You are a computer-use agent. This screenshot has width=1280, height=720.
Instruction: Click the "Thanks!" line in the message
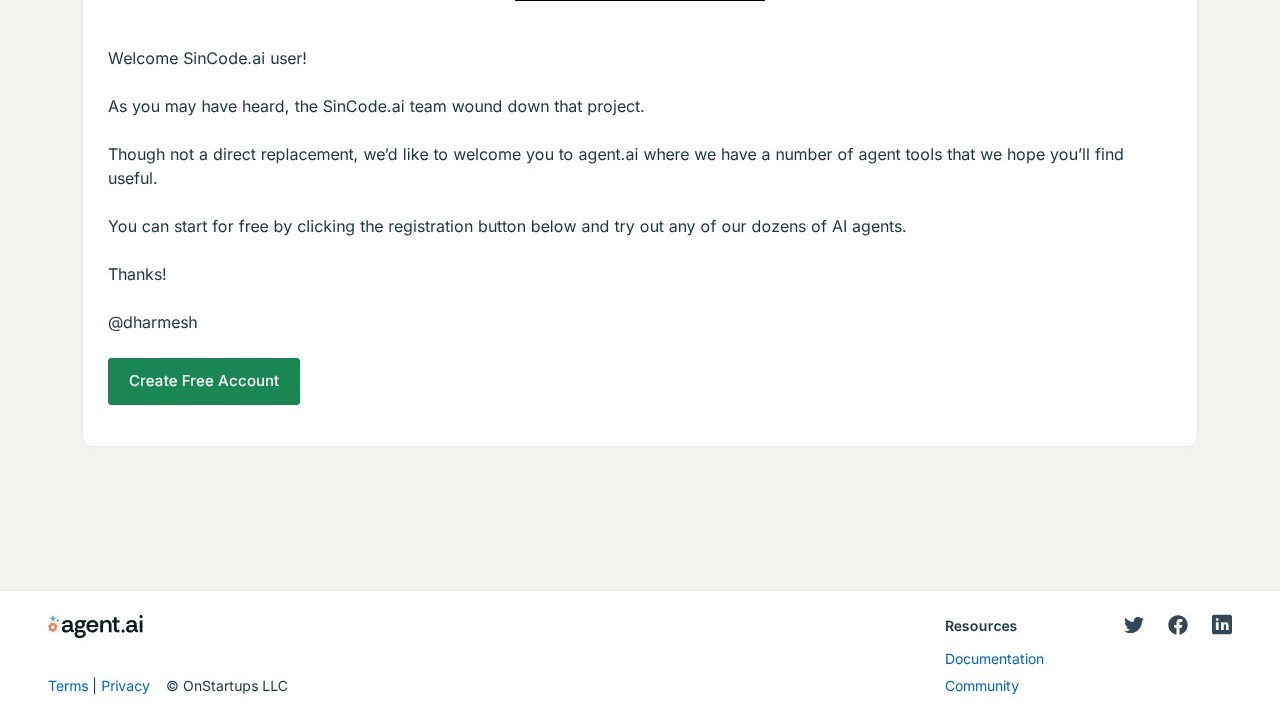point(137,274)
